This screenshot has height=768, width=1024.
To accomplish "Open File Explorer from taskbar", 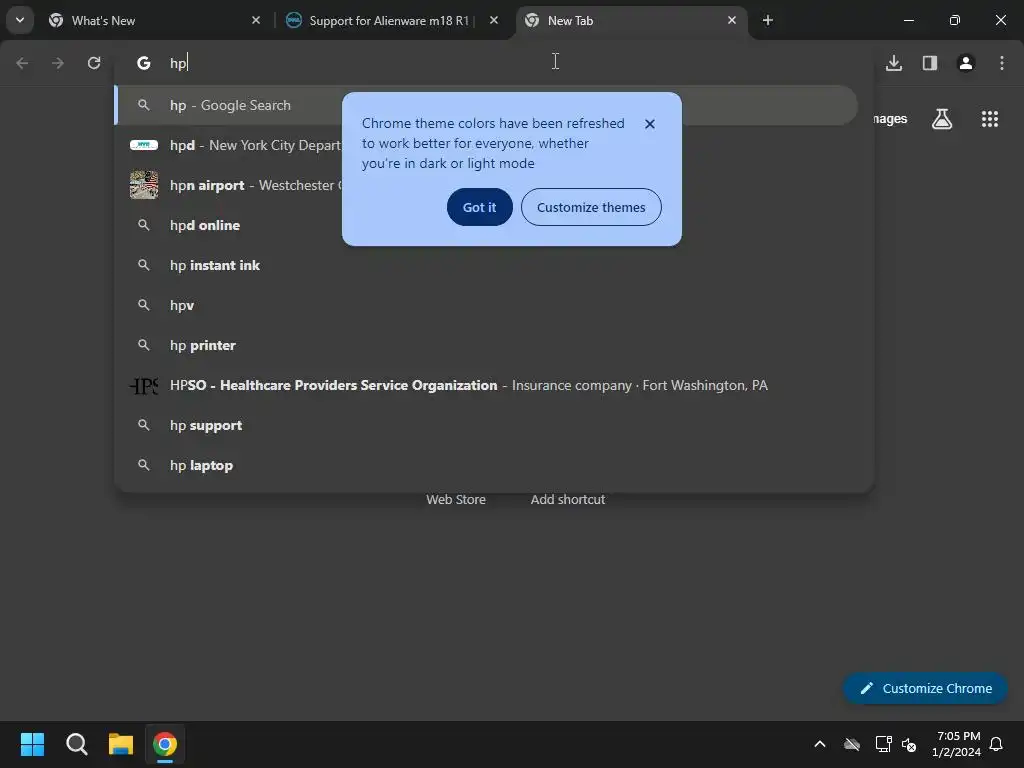I will pyautogui.click(x=121, y=744).
